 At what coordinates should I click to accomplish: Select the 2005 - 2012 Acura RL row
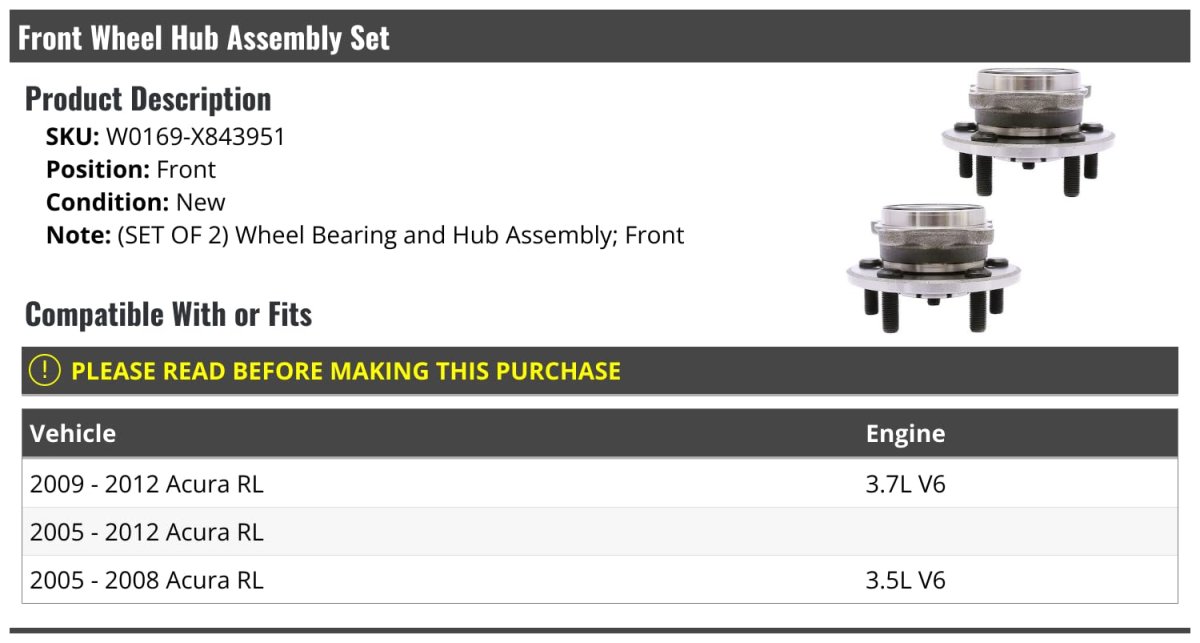(x=147, y=532)
